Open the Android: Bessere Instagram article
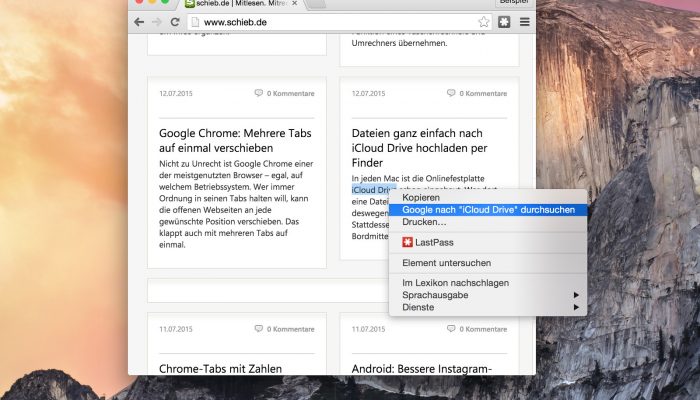The image size is (700, 400). pos(422,369)
